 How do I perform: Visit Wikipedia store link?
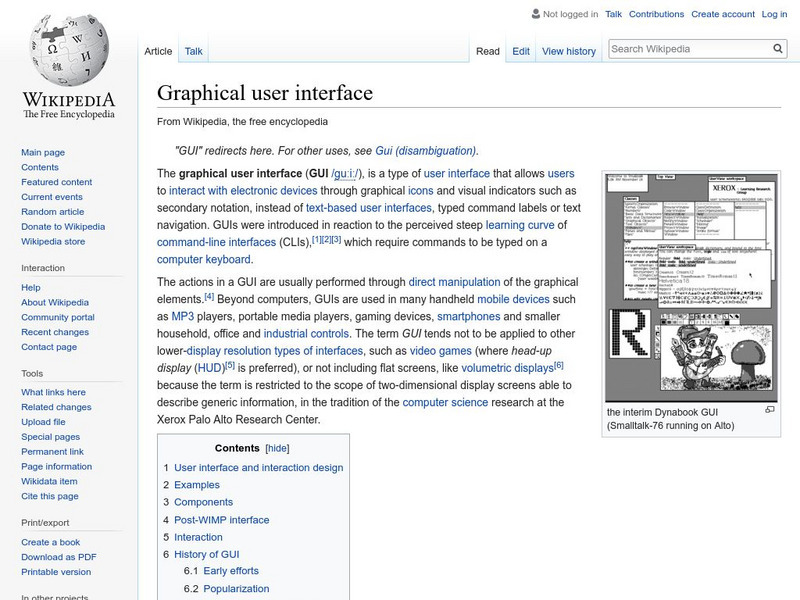[53, 241]
